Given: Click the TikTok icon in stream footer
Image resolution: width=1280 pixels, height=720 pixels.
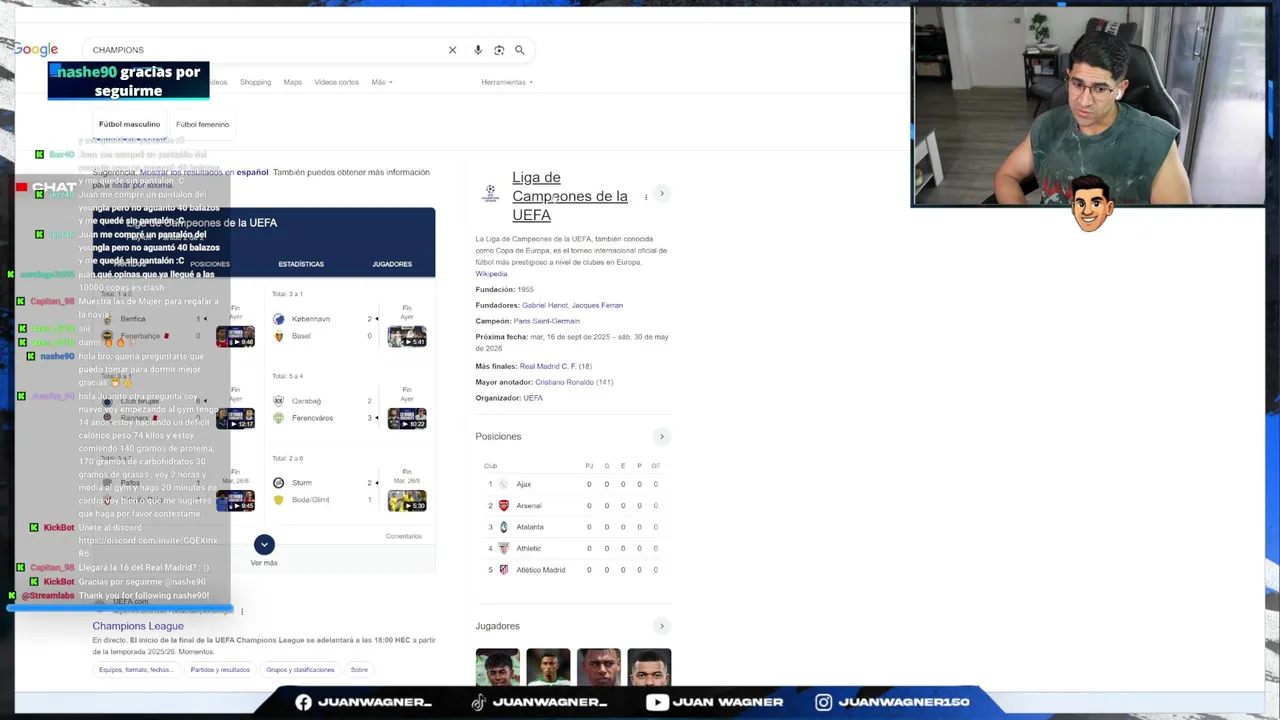Looking at the screenshot, I should [x=479, y=702].
